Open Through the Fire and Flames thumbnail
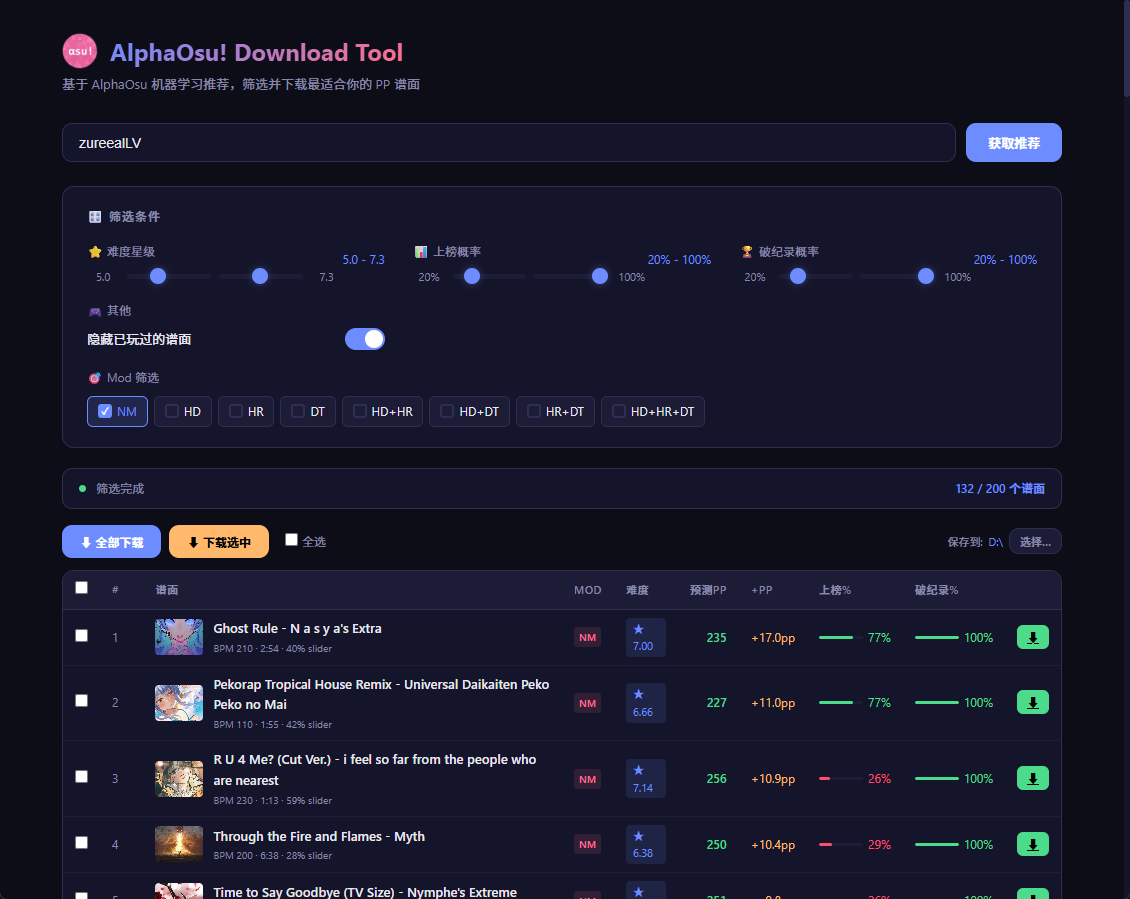1130x899 pixels. point(179,844)
